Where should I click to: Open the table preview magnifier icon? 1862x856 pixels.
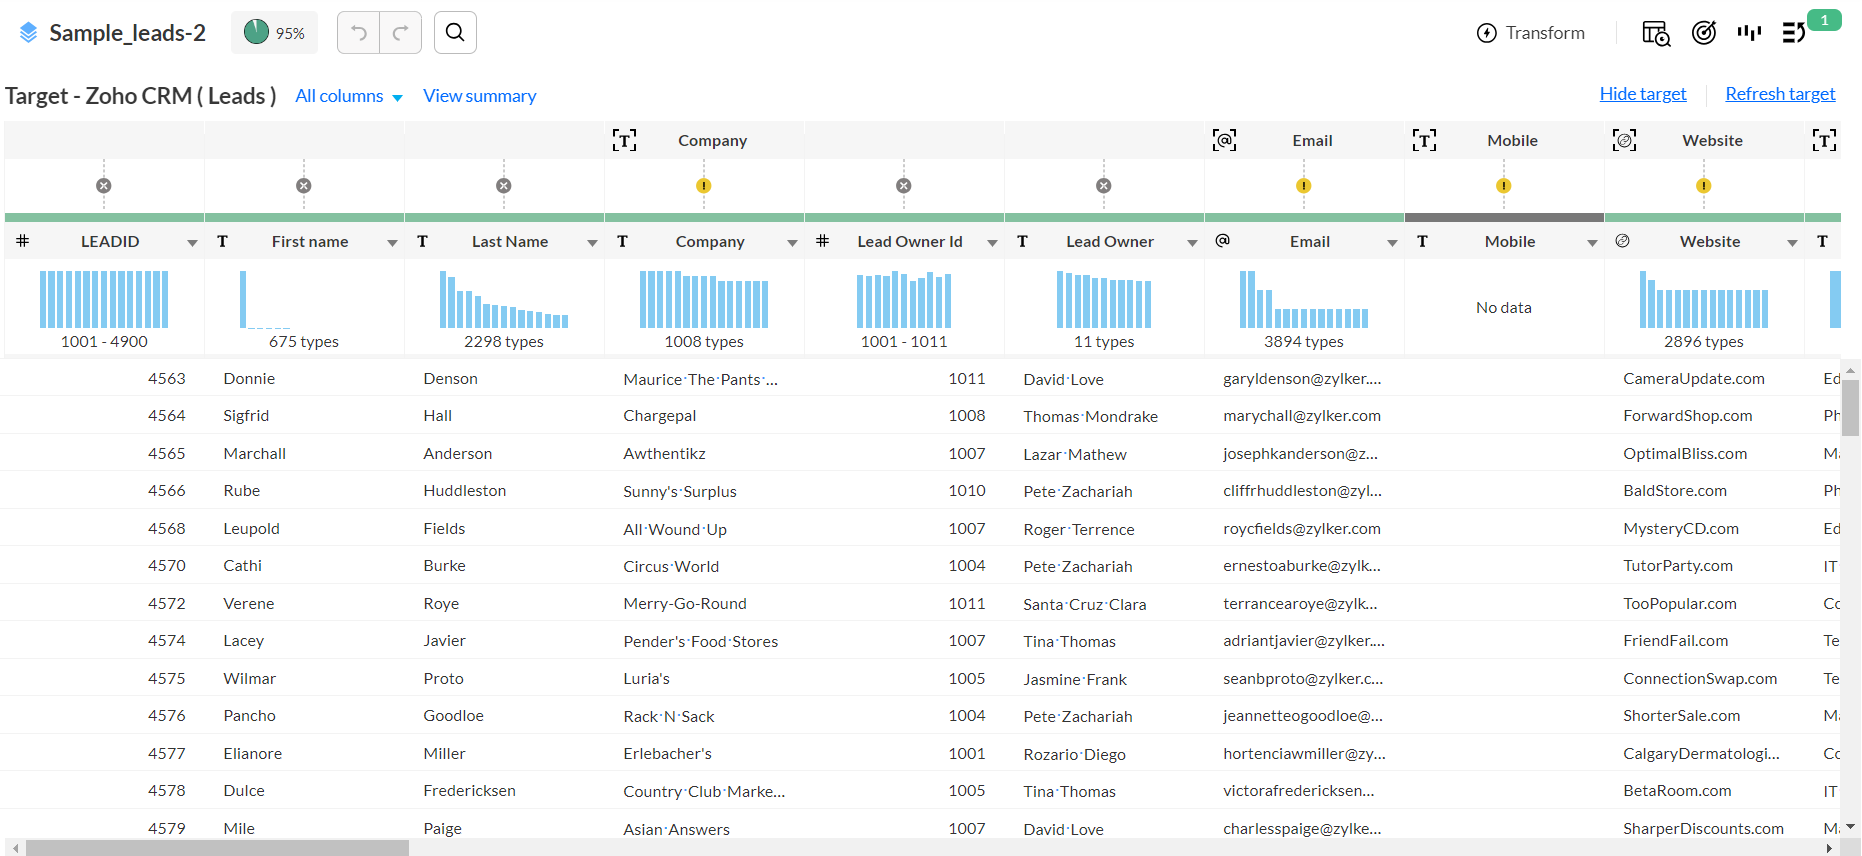point(1656,33)
